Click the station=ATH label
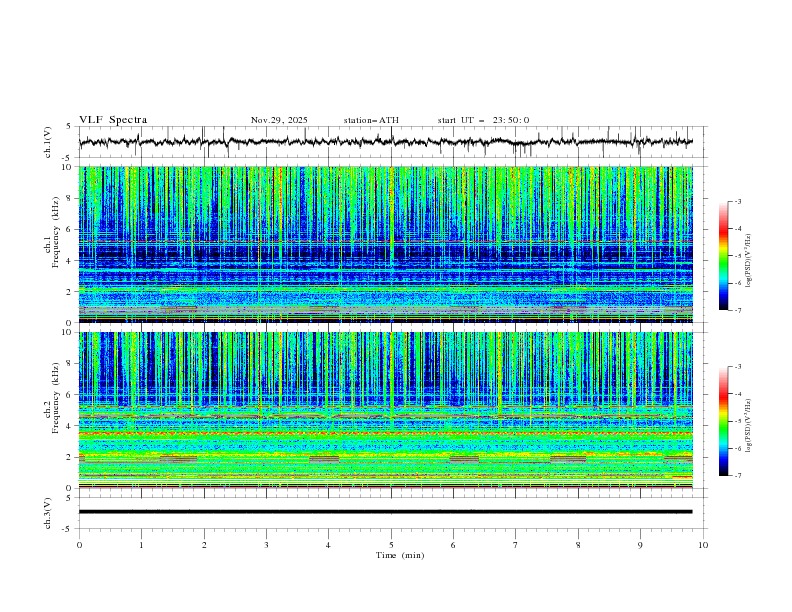 click(371, 120)
